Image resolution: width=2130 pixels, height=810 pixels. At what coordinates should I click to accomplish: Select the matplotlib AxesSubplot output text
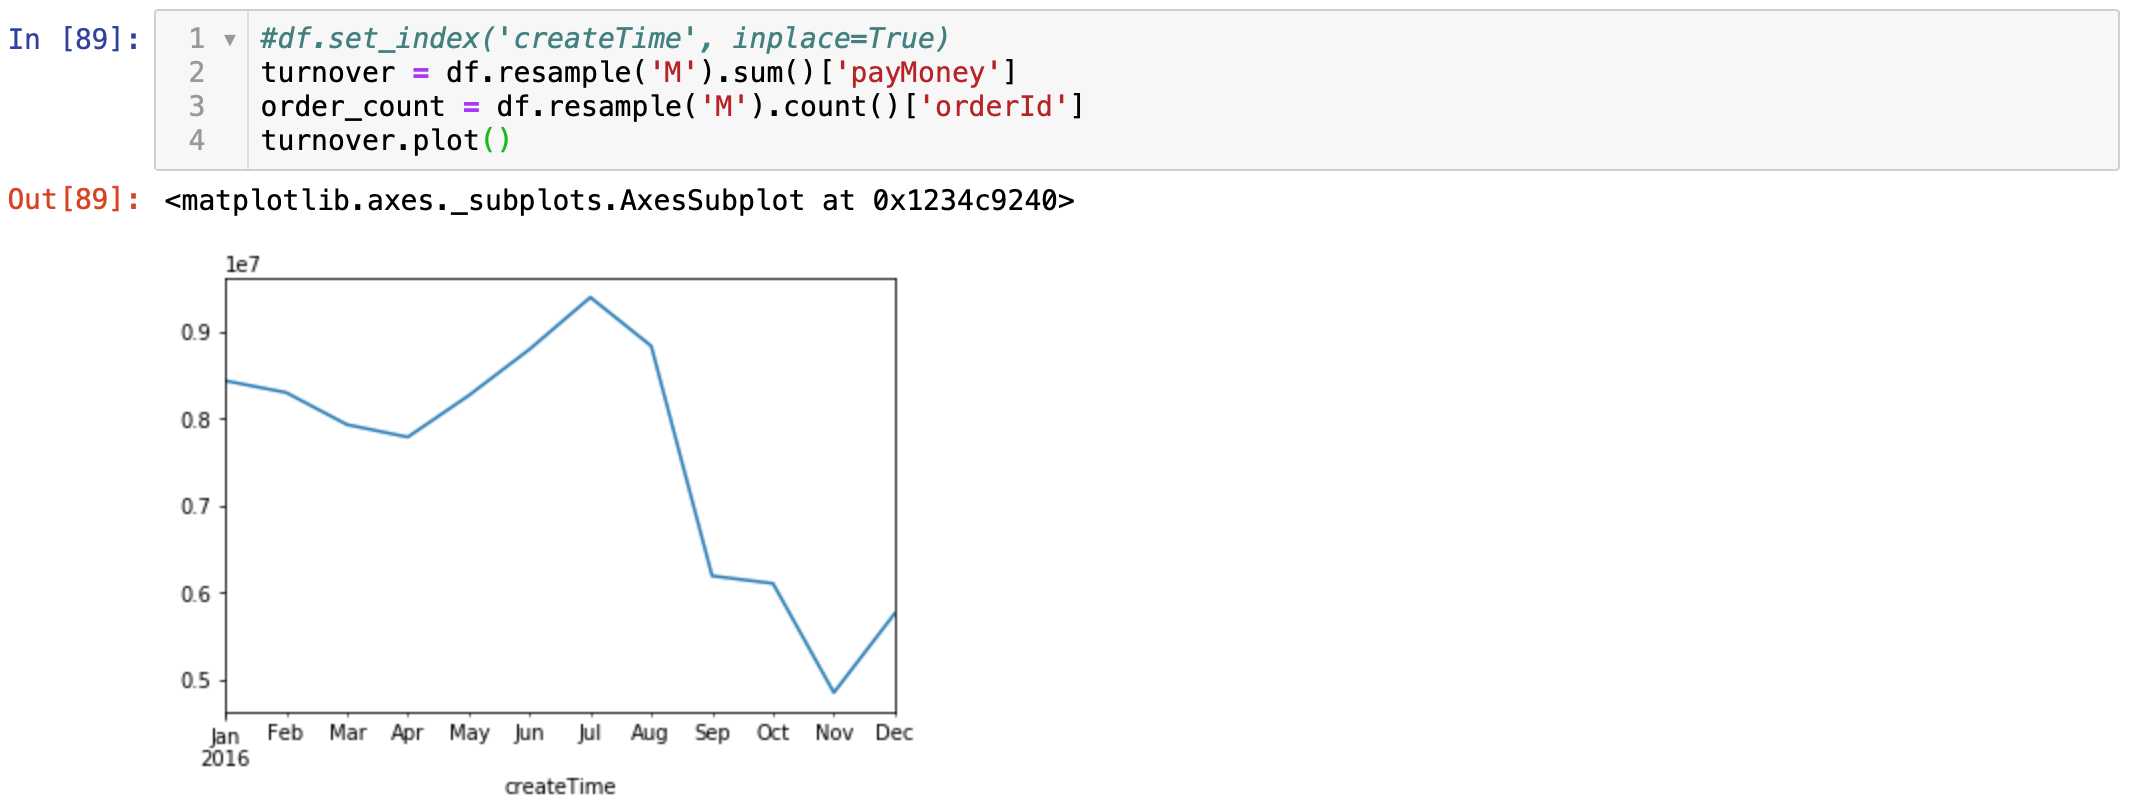click(619, 200)
